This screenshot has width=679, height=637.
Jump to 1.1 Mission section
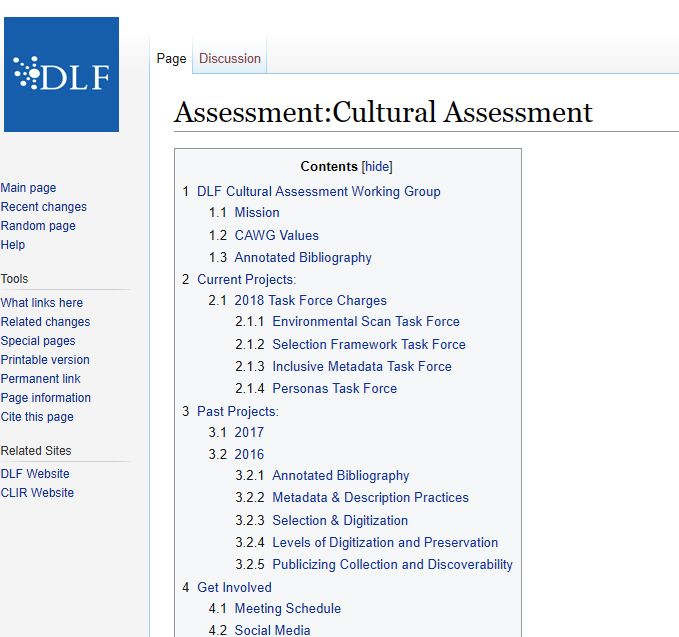(257, 213)
